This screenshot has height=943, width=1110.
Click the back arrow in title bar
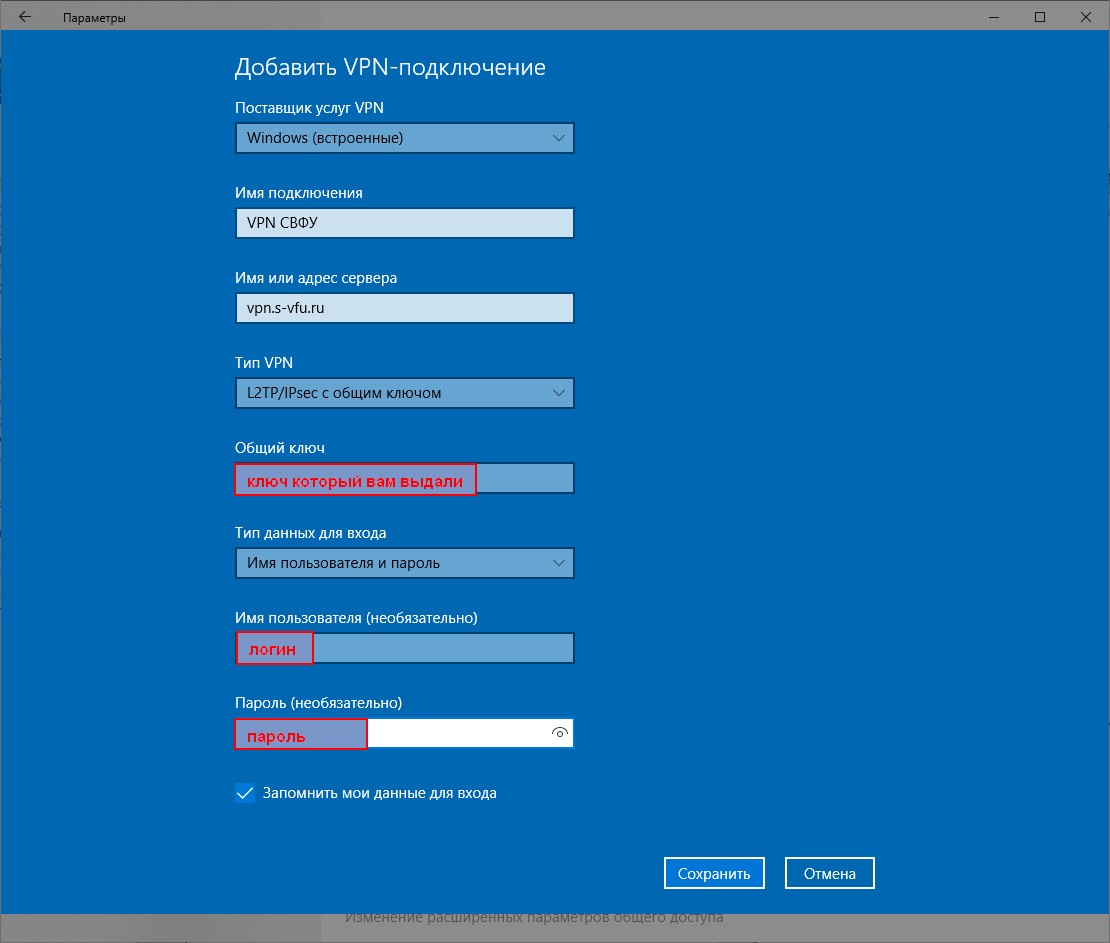[x=24, y=17]
